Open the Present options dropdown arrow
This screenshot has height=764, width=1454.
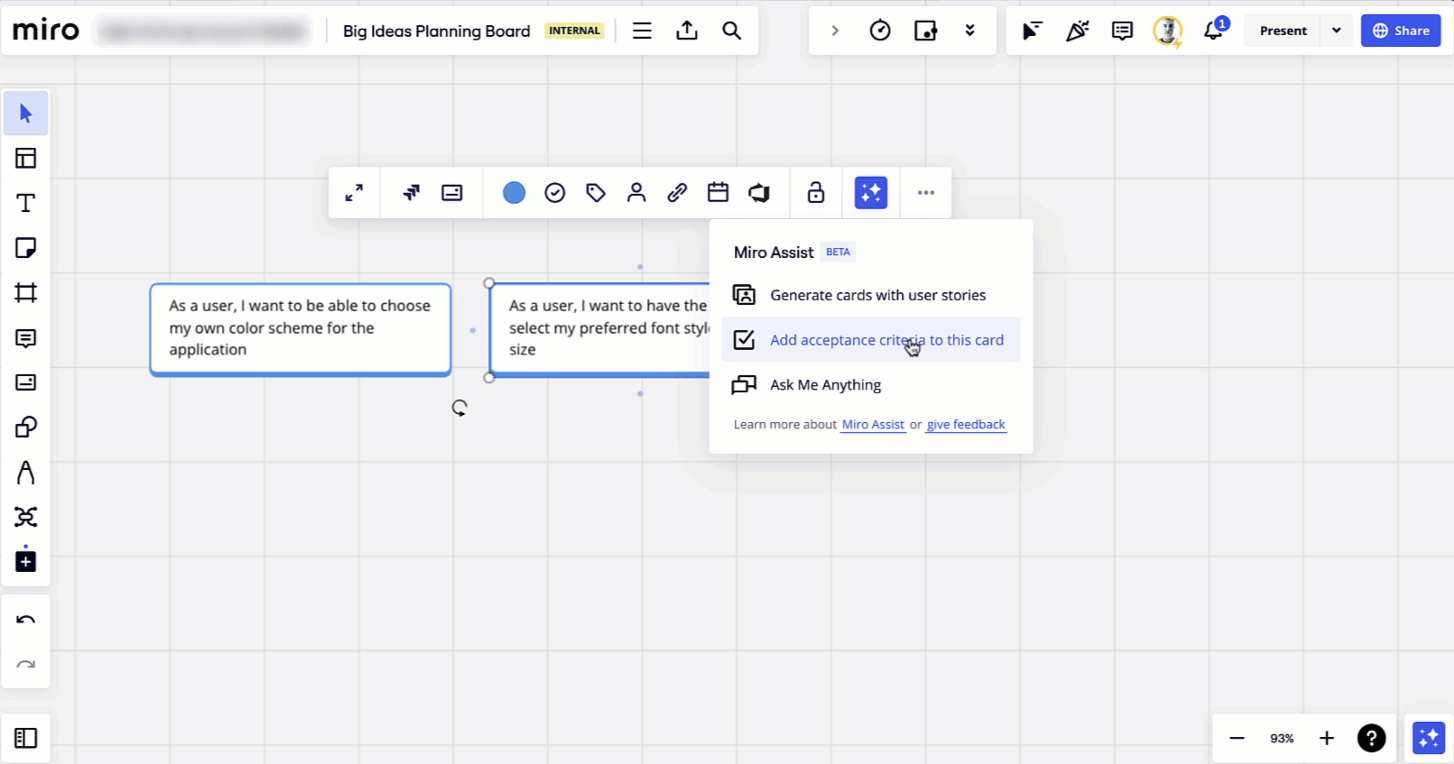pyautogui.click(x=1336, y=31)
